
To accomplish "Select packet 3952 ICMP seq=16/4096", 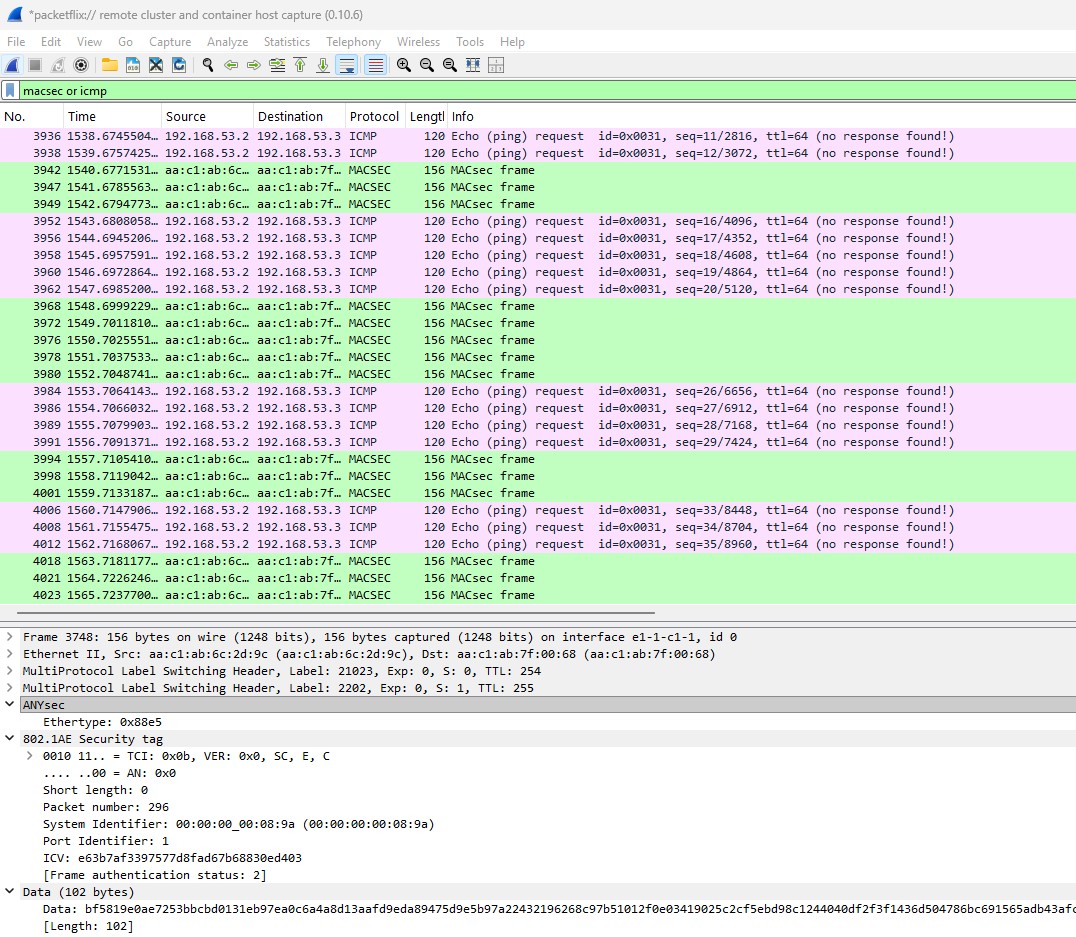I will pyautogui.click(x=538, y=221).
